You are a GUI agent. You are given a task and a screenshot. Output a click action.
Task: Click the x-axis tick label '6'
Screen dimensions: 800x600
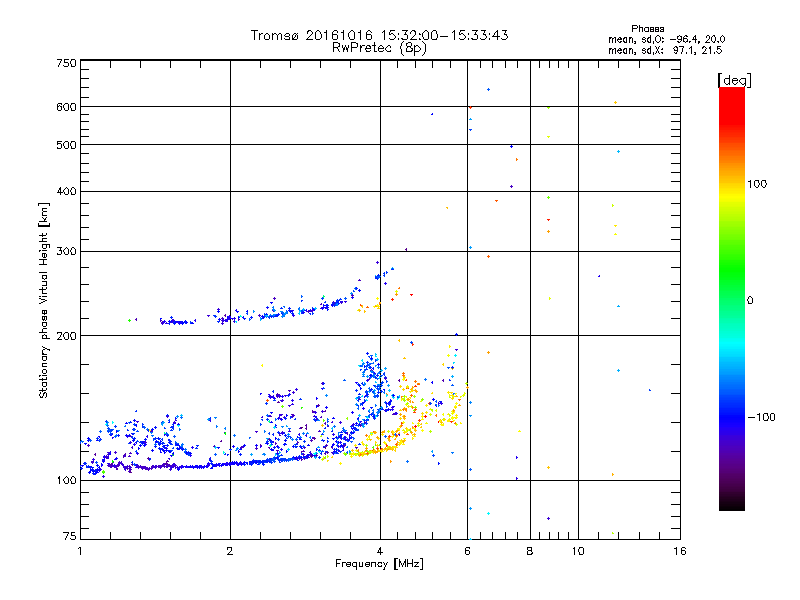[x=467, y=551]
